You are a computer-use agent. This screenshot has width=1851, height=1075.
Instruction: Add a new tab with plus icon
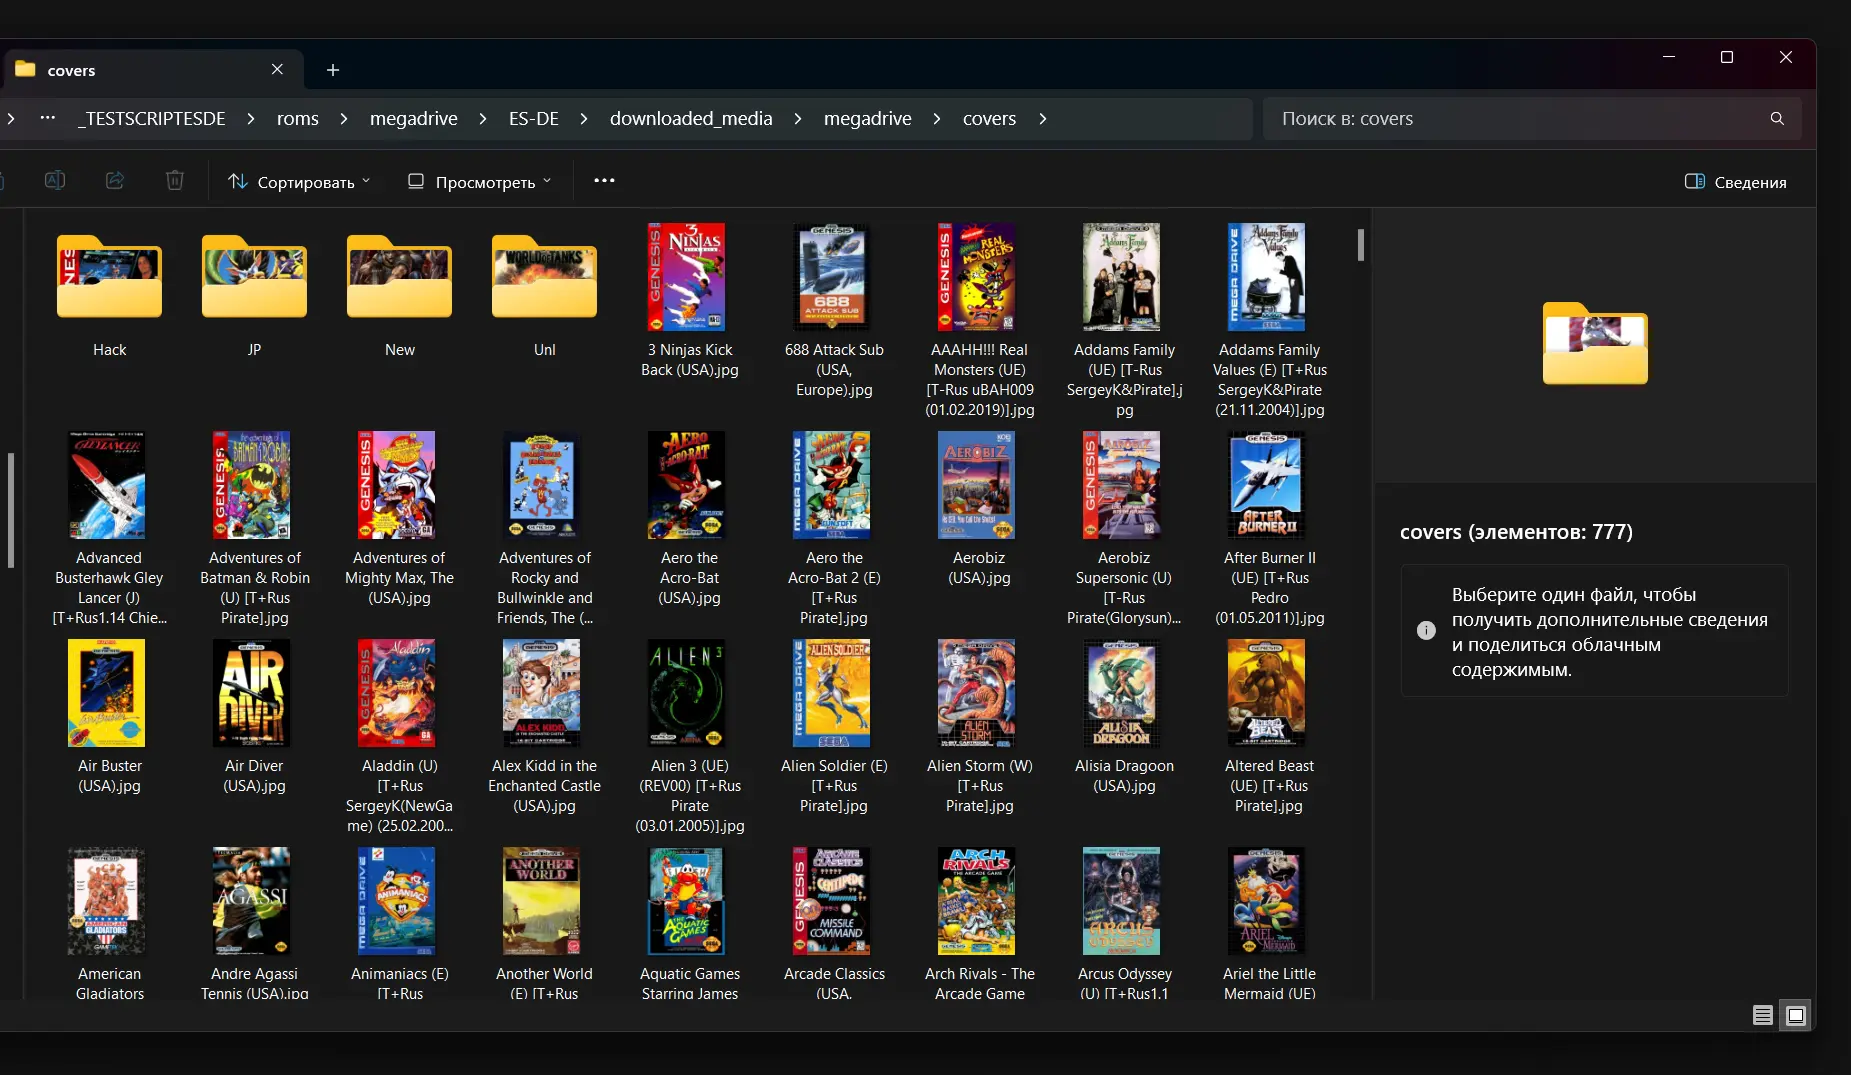[333, 70]
